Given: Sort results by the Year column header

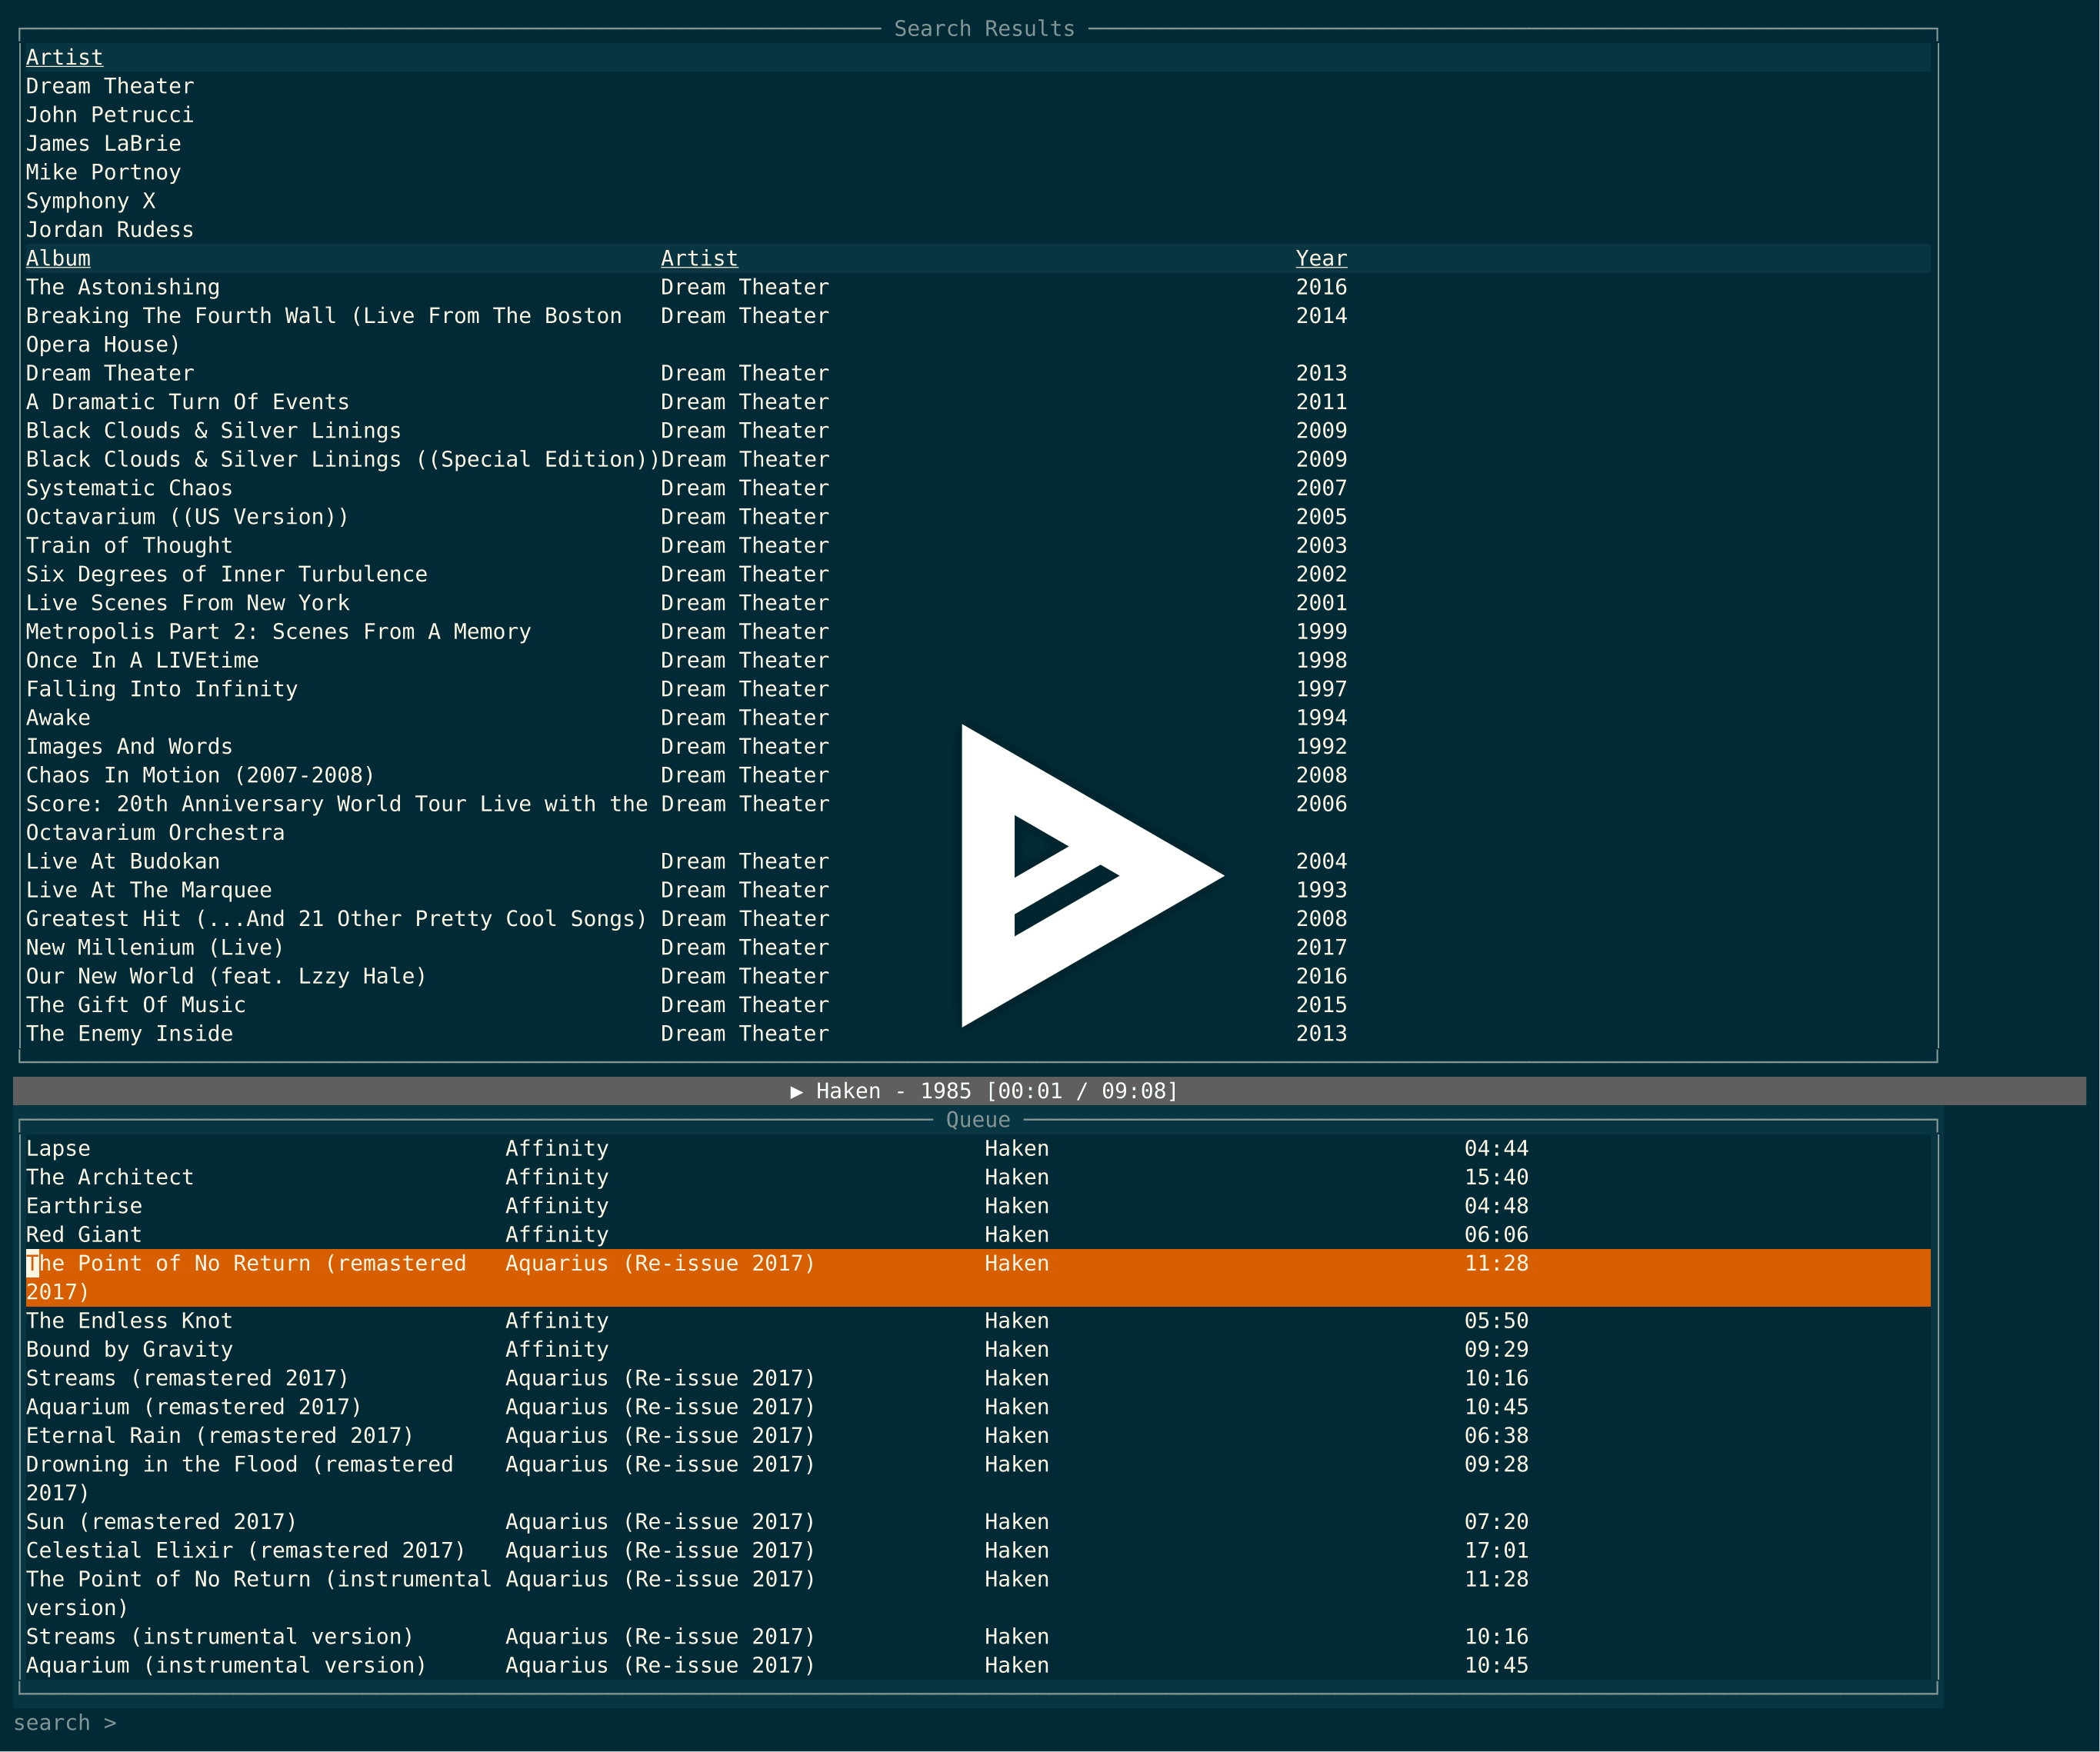Looking at the screenshot, I should tap(1320, 258).
